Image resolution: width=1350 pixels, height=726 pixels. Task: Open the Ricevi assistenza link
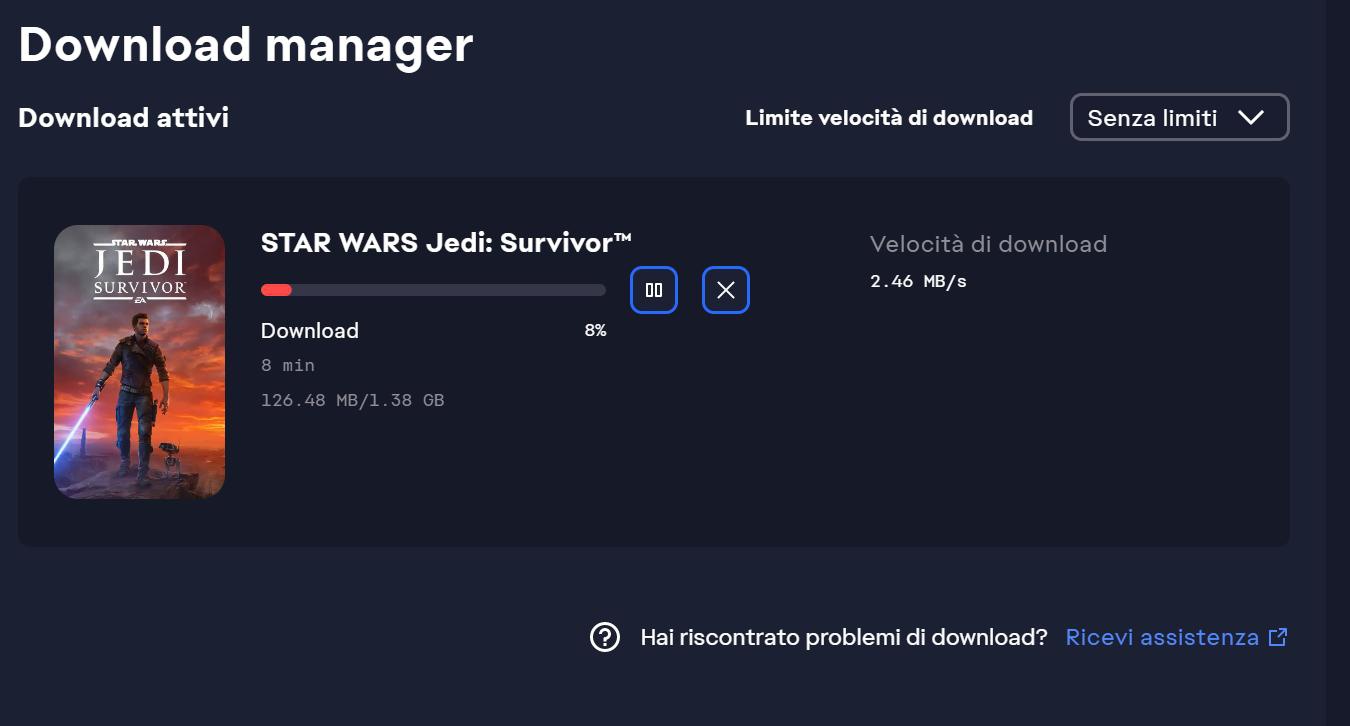click(x=1162, y=637)
